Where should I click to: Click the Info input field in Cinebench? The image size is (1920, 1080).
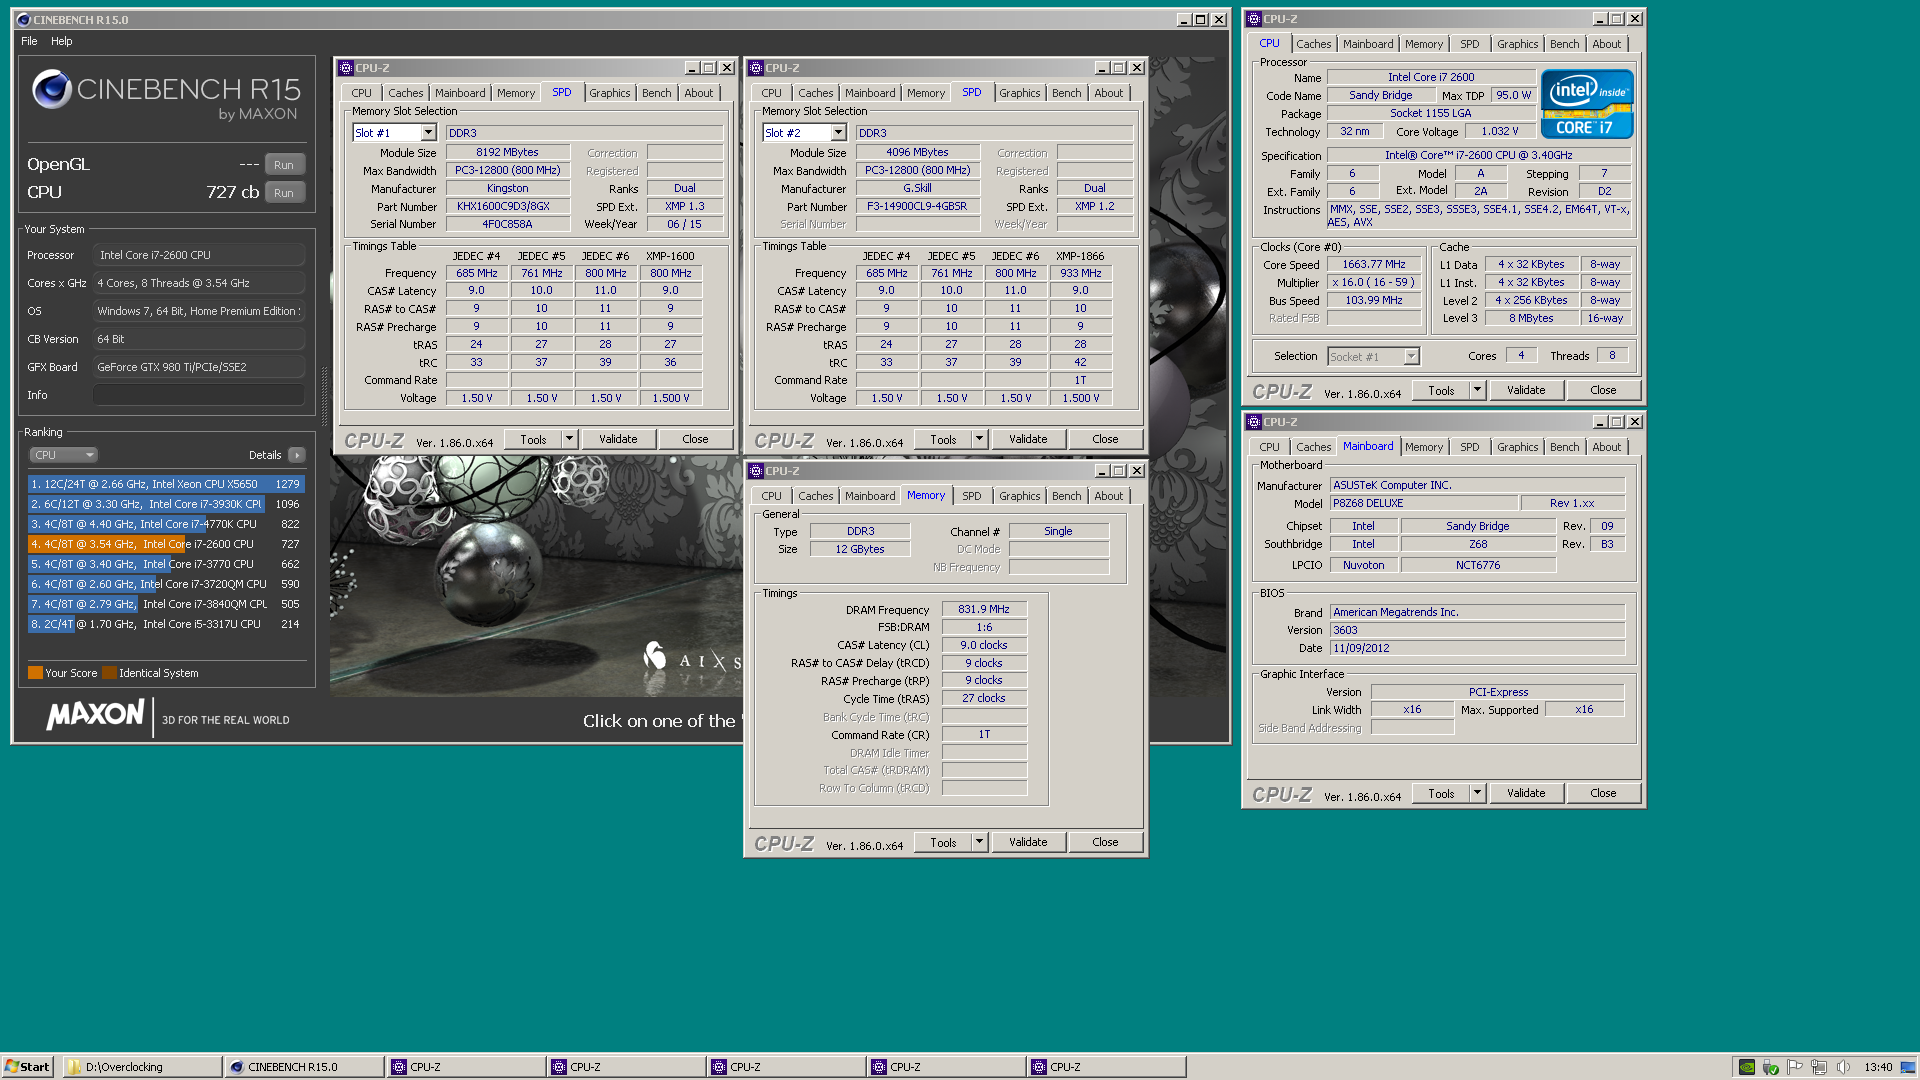pyautogui.click(x=199, y=395)
